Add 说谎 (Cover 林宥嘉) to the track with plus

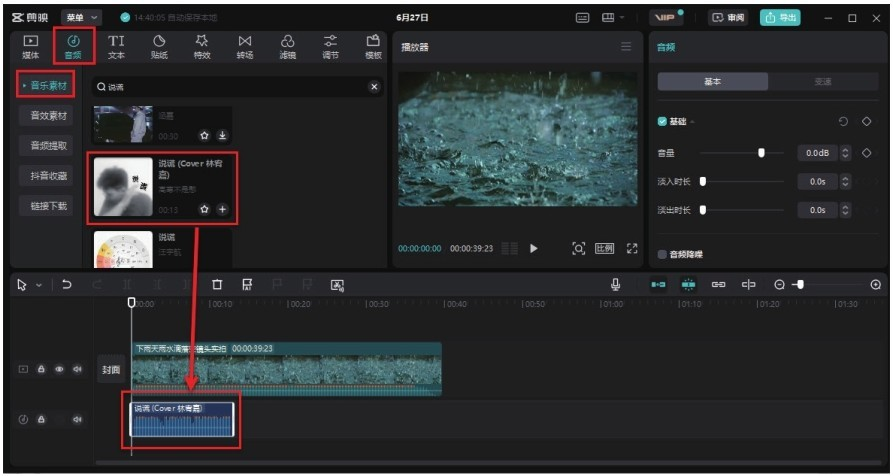click(223, 210)
